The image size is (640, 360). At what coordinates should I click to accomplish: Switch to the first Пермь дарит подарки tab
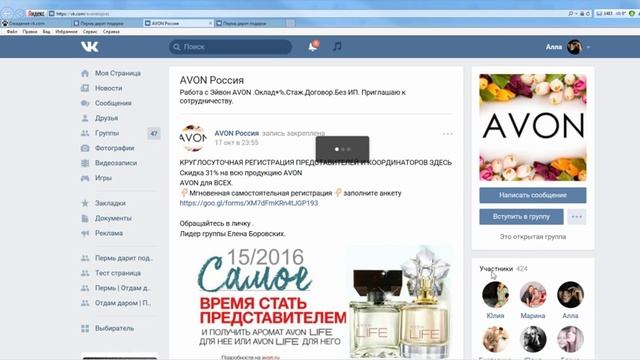click(107, 23)
